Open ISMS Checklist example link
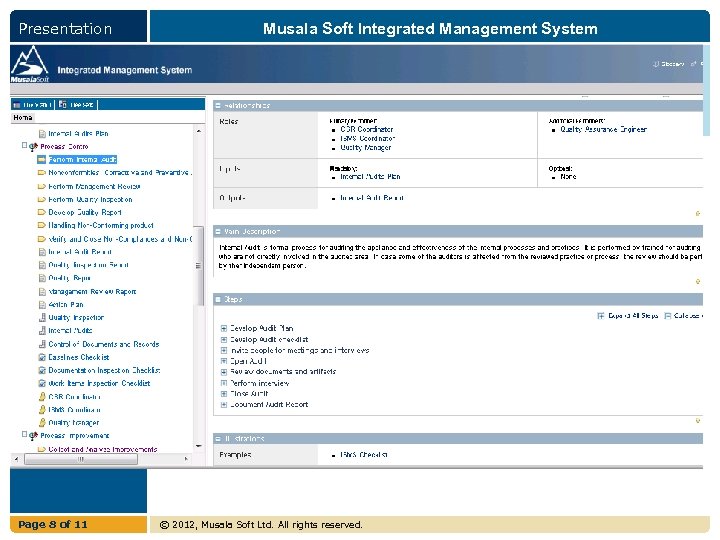 [x=364, y=455]
